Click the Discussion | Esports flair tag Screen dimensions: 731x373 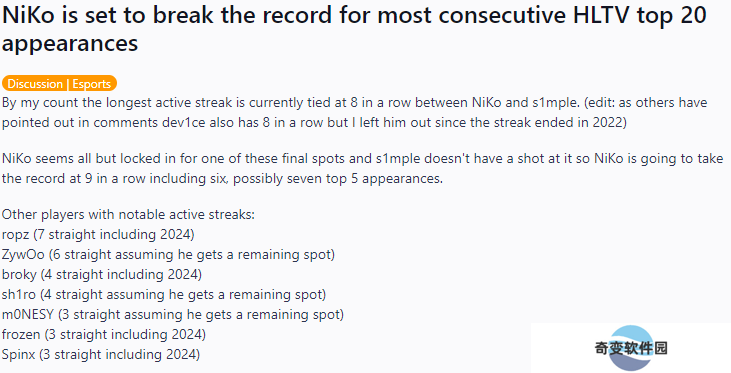[59, 83]
